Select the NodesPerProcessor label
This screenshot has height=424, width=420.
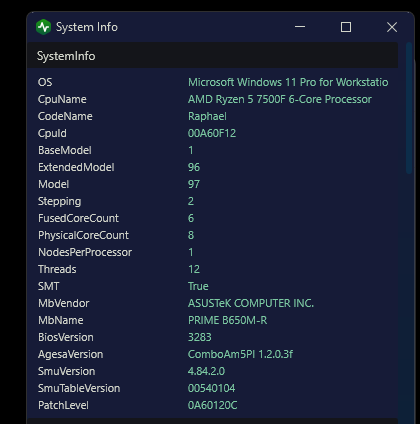pyautogui.click(x=85, y=252)
